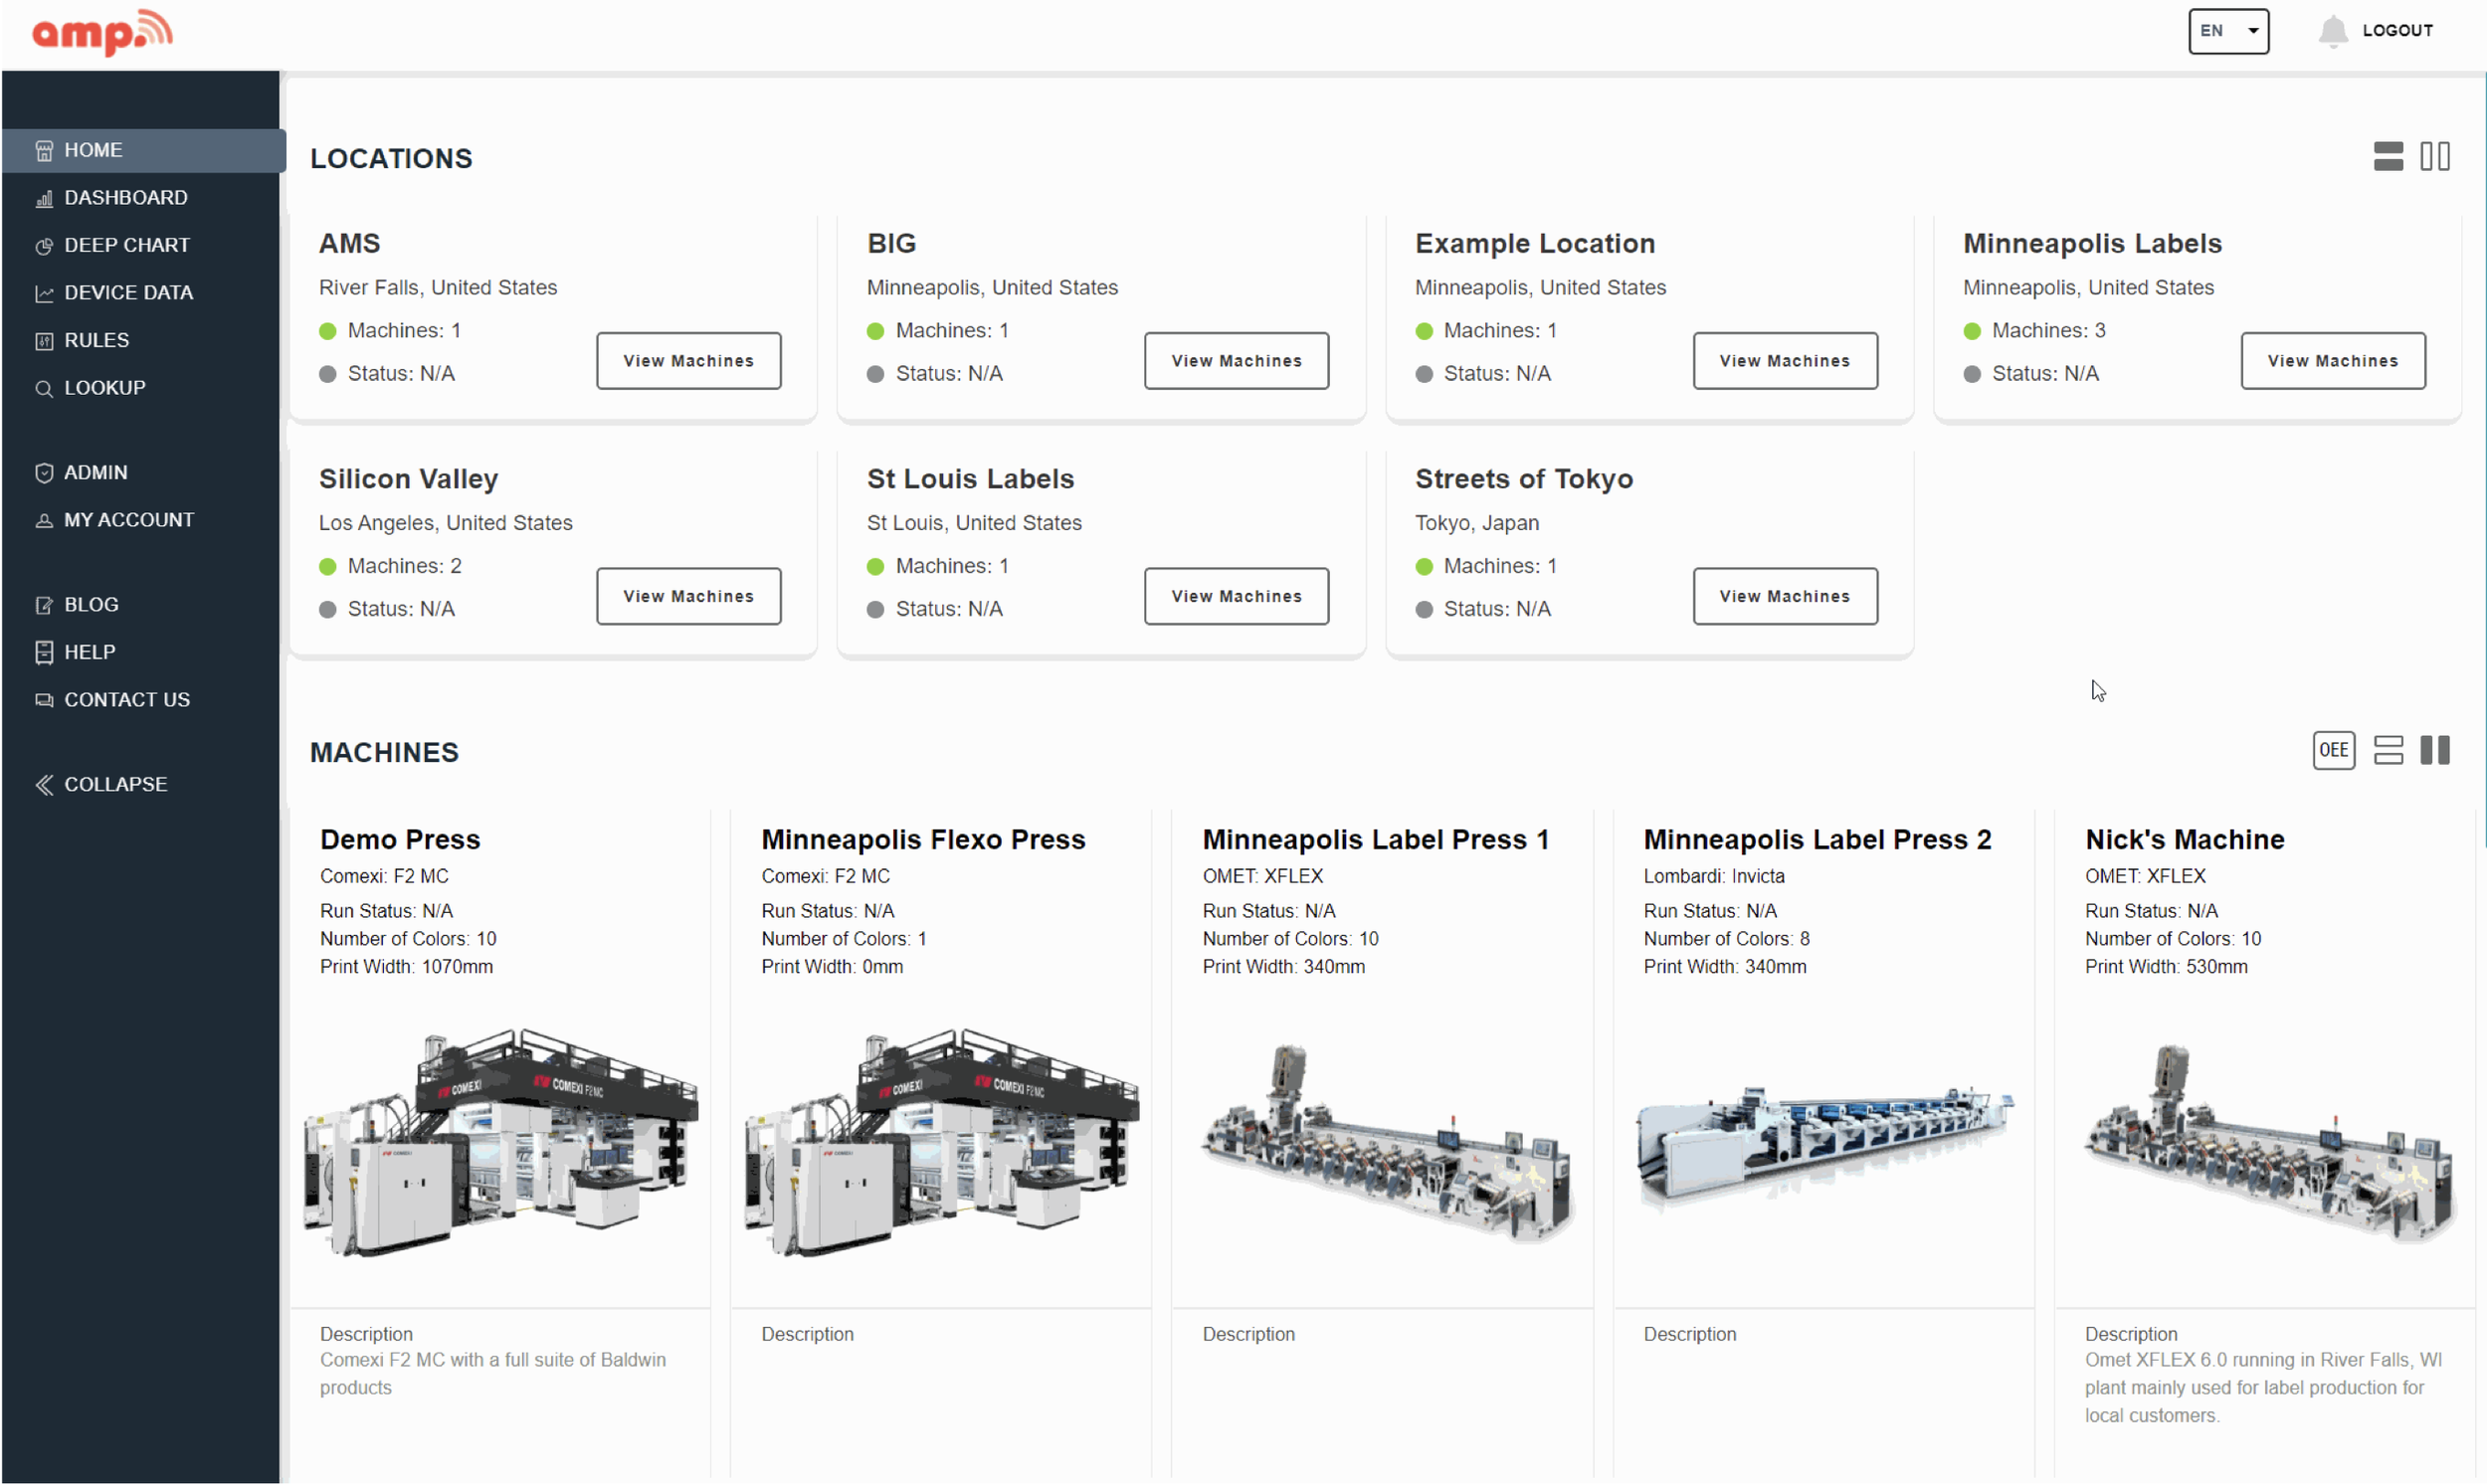This screenshot has height=1484, width=2487.
Task: Open the notifications bell
Action: 2332,31
